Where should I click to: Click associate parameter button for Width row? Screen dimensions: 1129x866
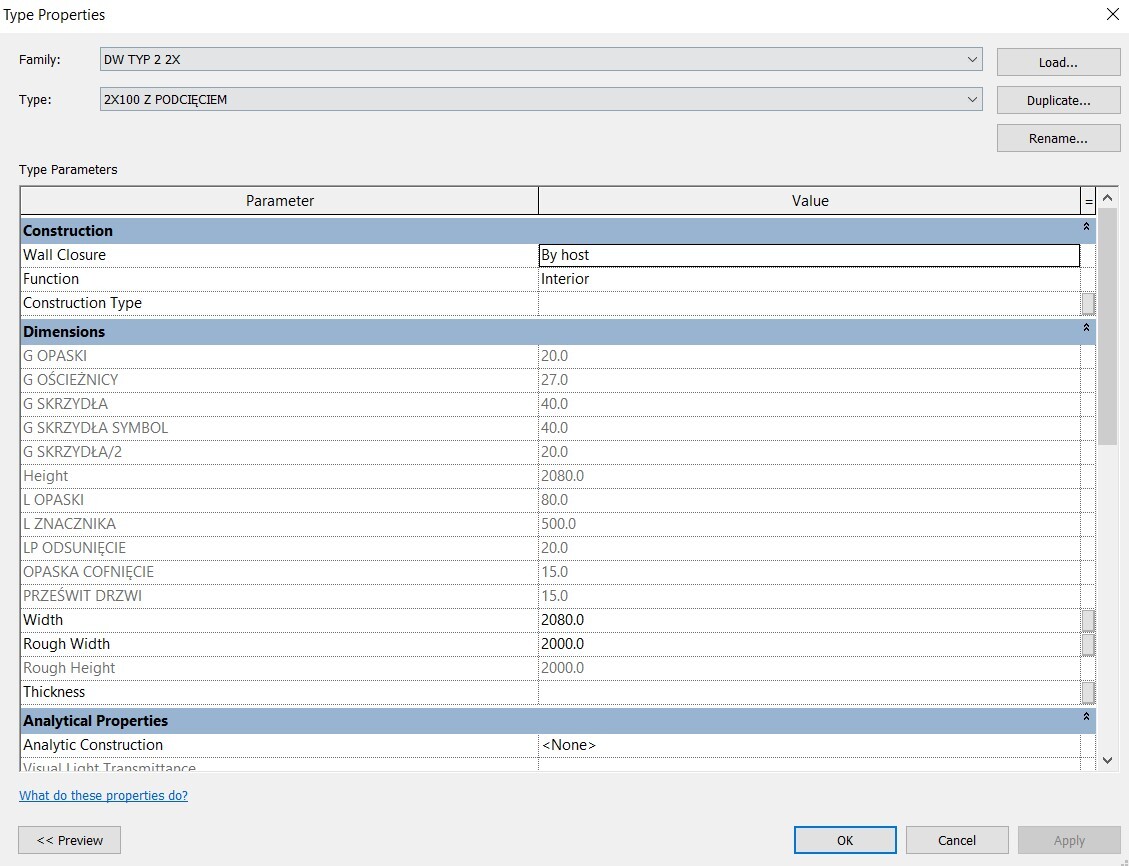coord(1088,620)
